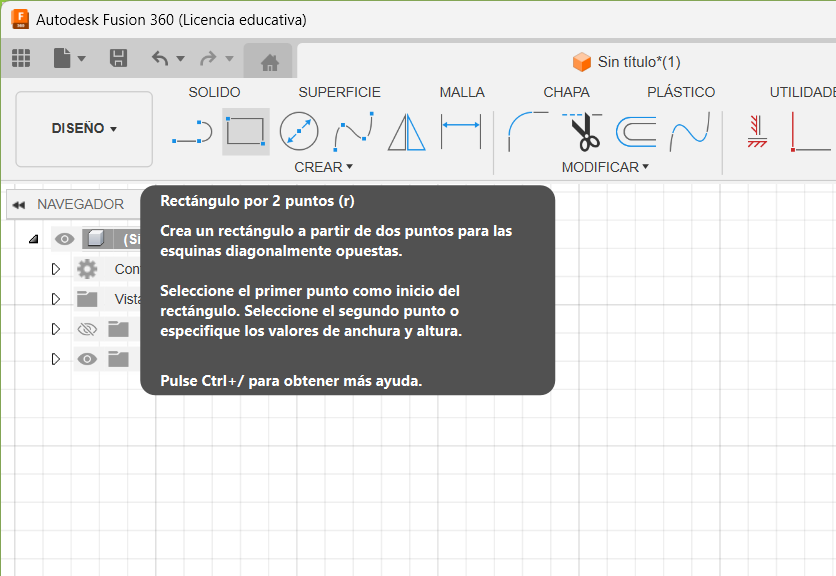This screenshot has width=836, height=576.
Task: Select the Spline curve tool
Action: click(353, 132)
